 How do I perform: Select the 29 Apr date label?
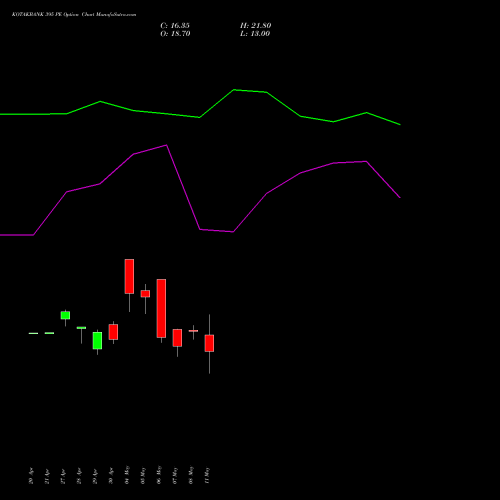95,476
